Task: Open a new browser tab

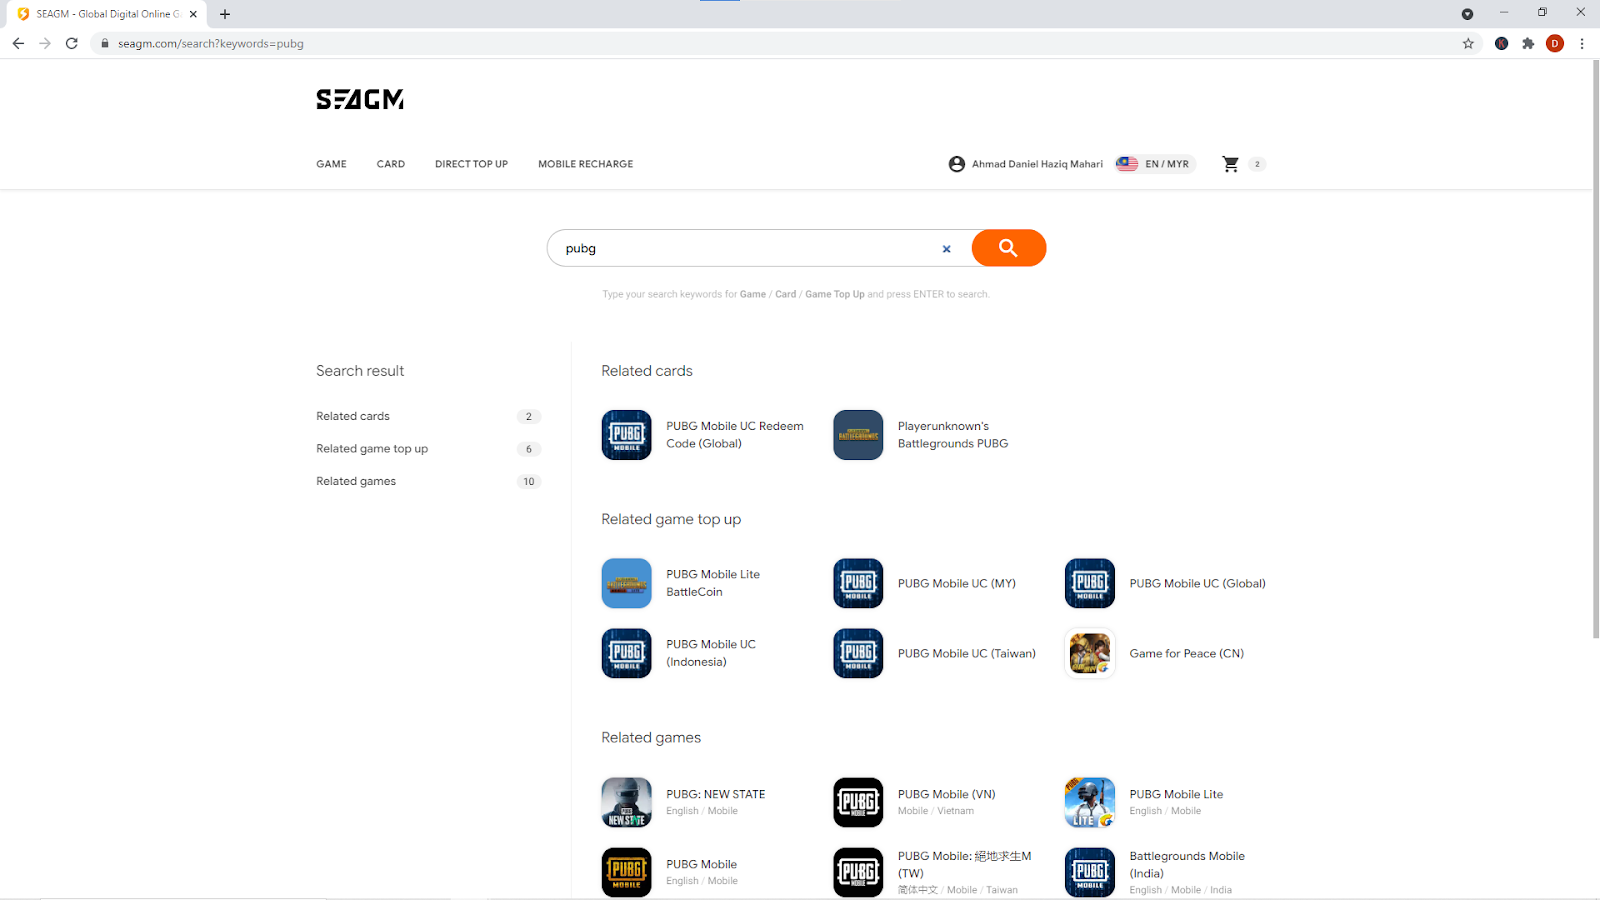Action: pyautogui.click(x=225, y=14)
